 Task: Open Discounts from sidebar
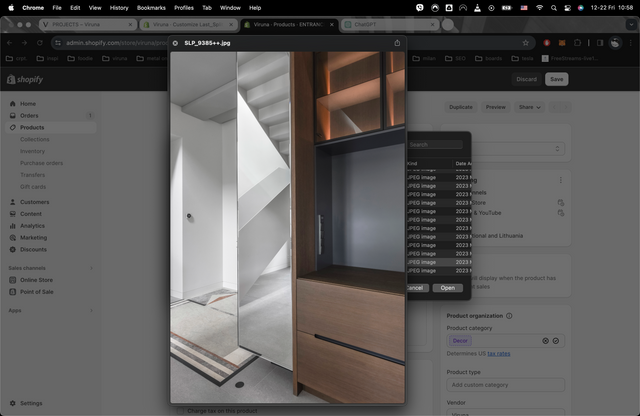tap(33, 250)
